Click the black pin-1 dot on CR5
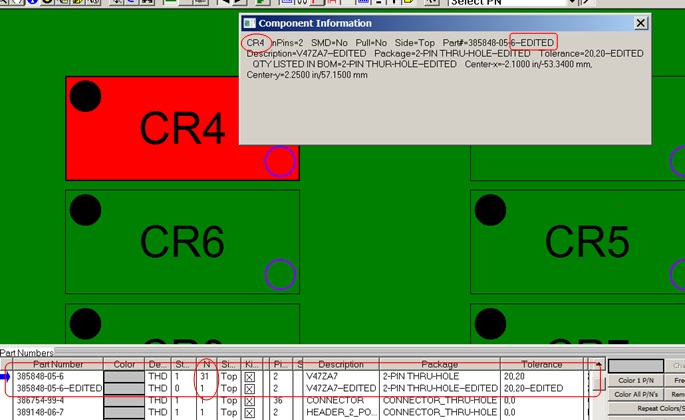The image size is (685, 420). (x=490, y=210)
